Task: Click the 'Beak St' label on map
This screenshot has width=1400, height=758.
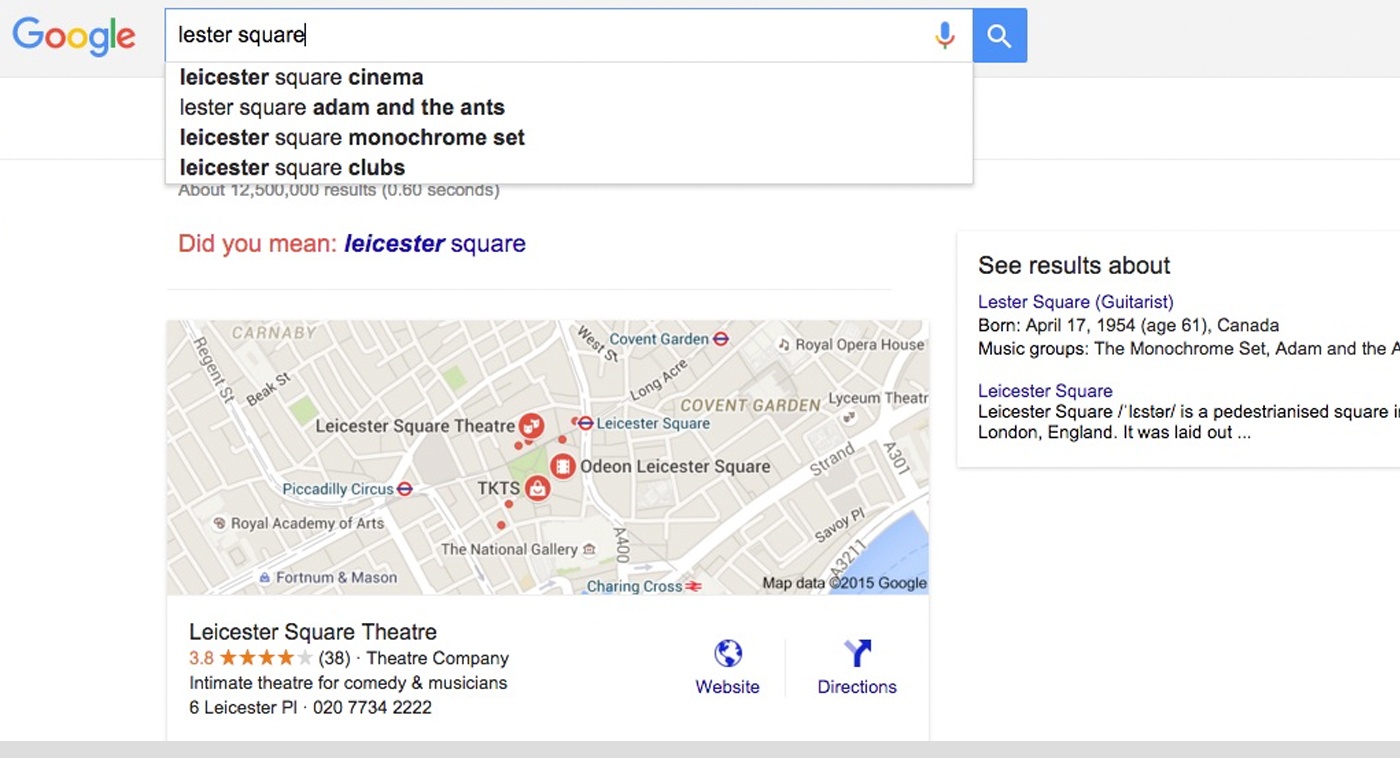Action: coord(268,389)
